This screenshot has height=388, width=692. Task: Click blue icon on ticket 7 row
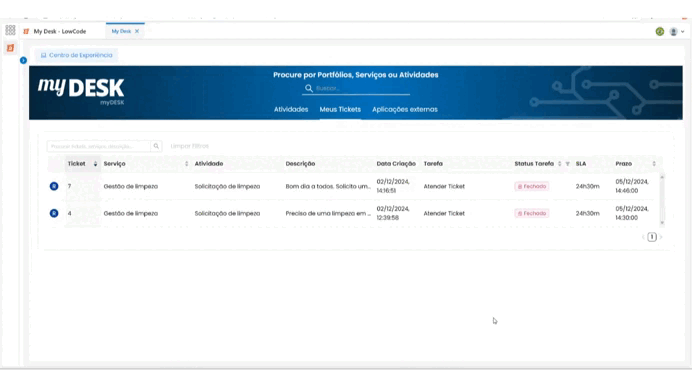(54, 186)
